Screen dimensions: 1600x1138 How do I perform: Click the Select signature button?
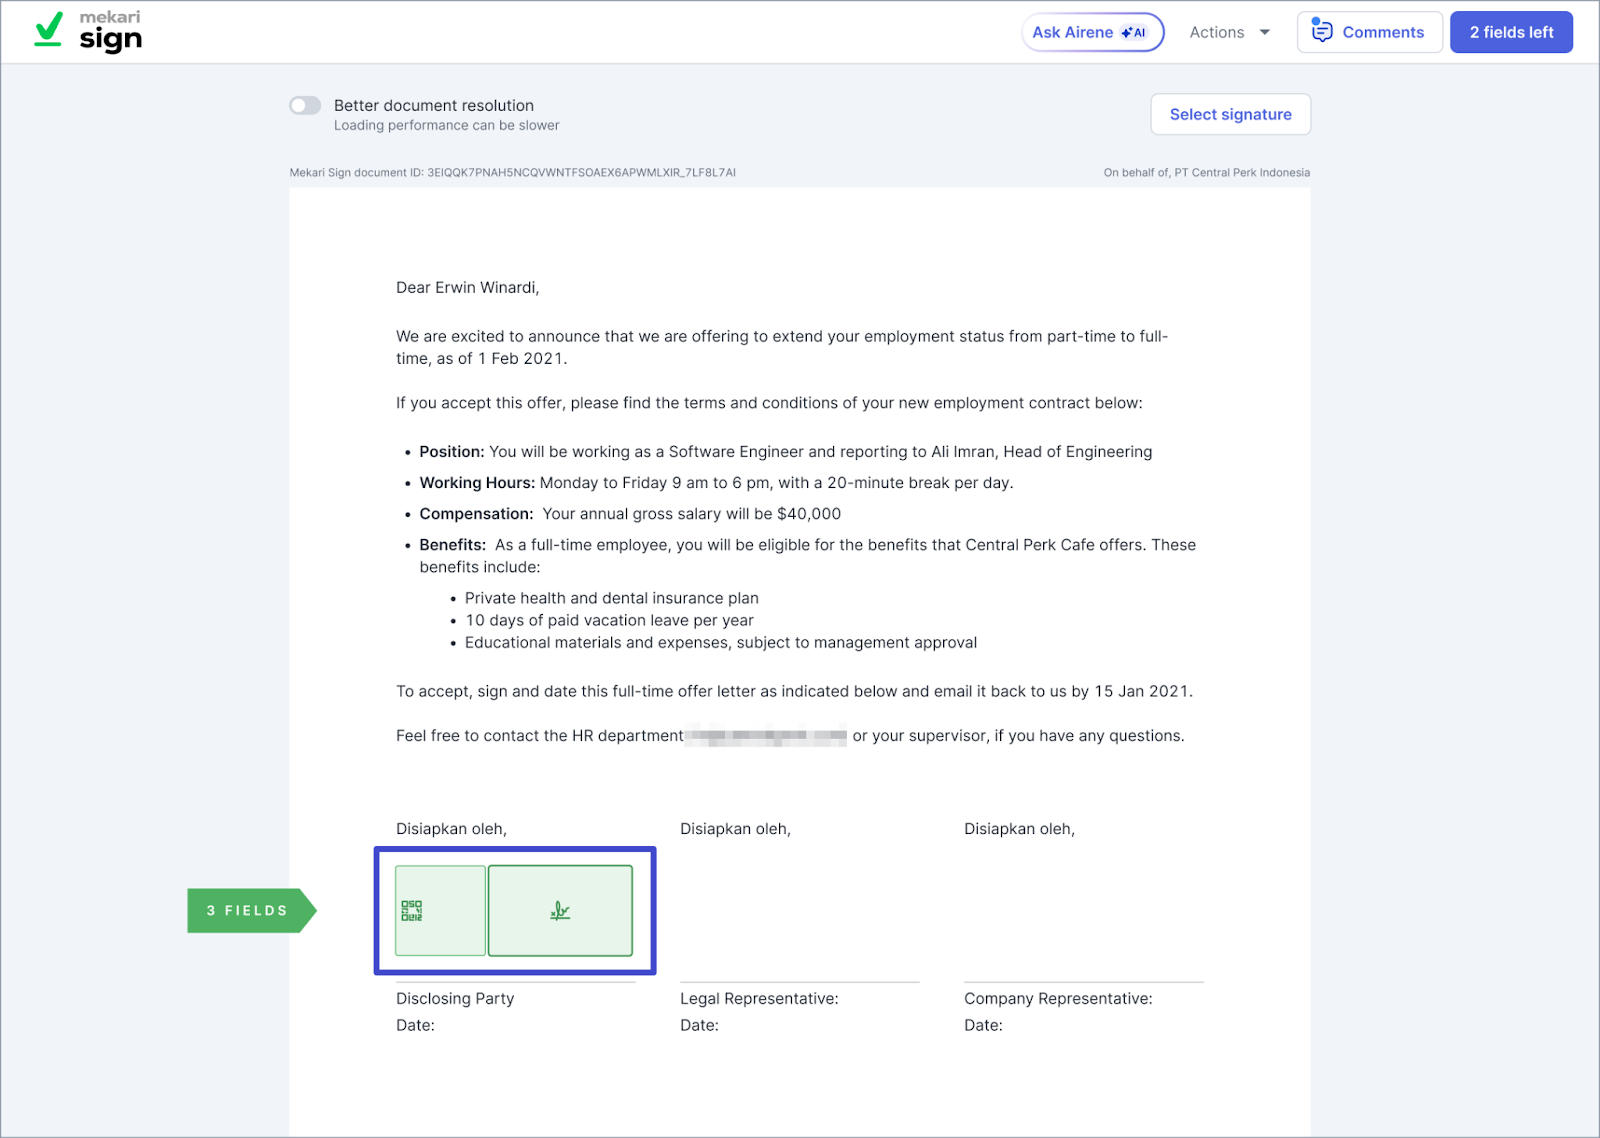(1230, 114)
